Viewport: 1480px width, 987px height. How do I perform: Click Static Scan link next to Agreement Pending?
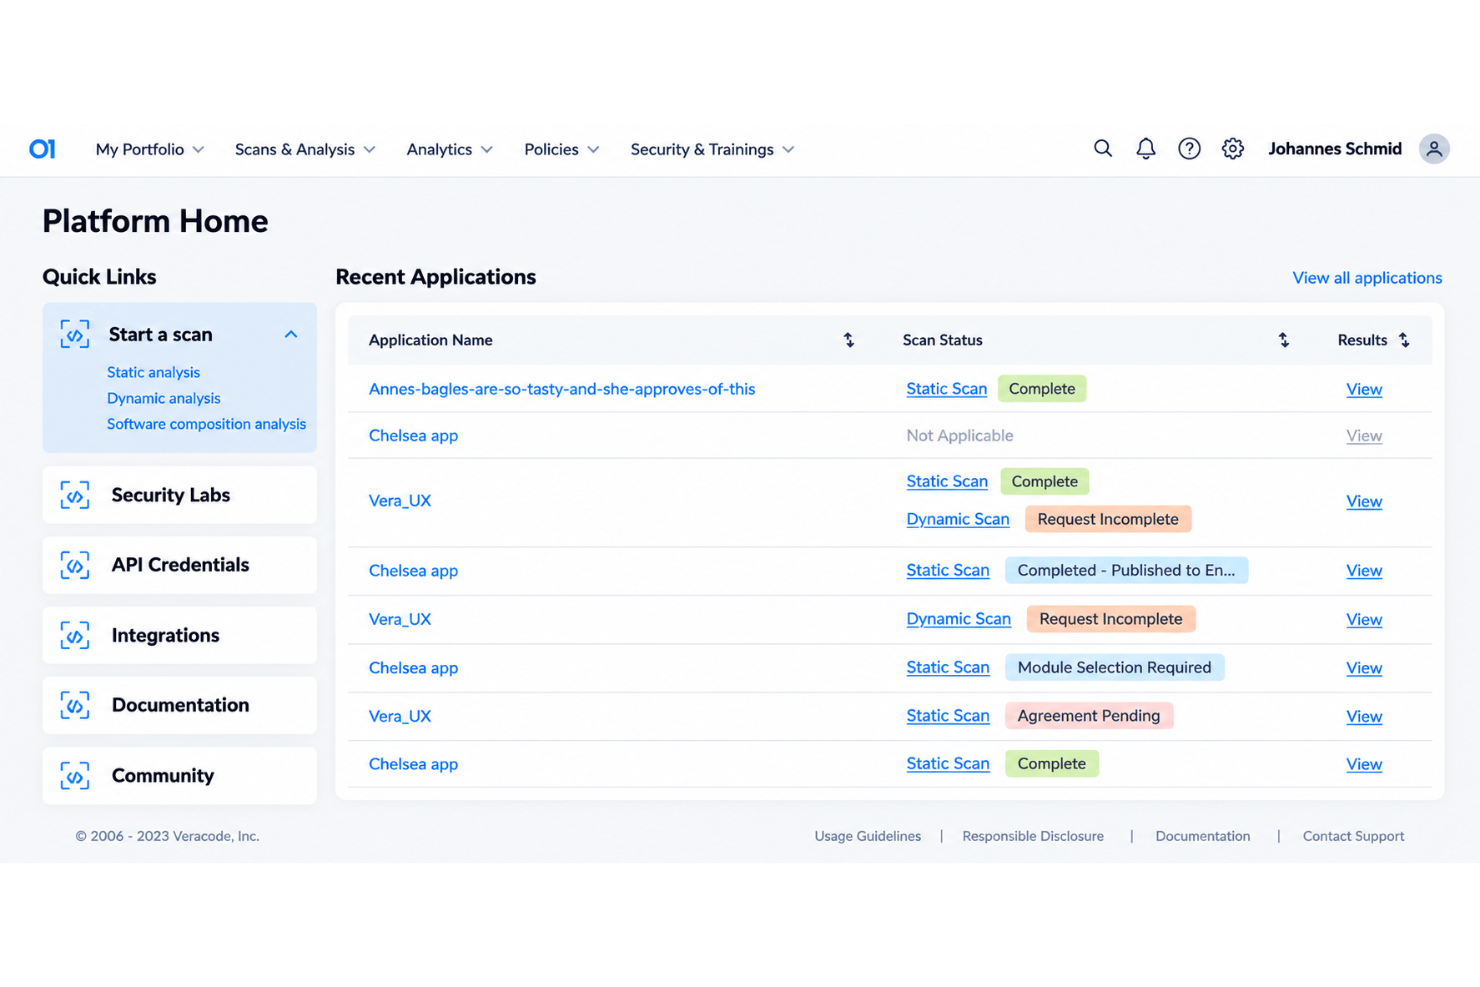tap(948, 716)
